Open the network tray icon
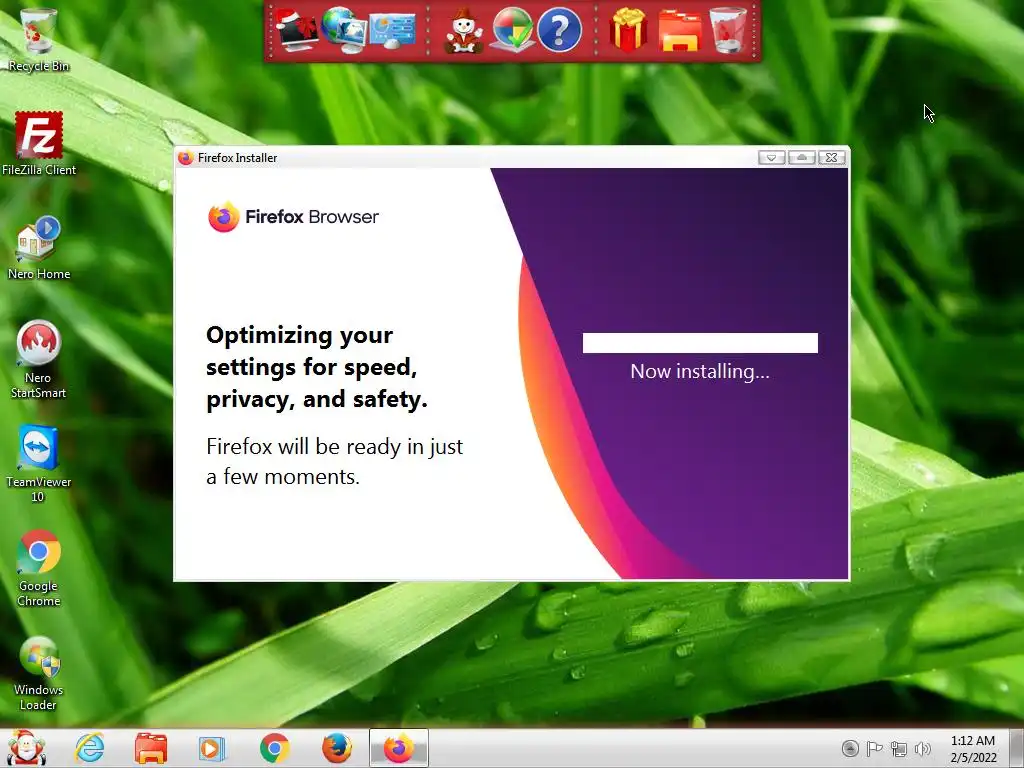The image size is (1024, 768). point(899,749)
